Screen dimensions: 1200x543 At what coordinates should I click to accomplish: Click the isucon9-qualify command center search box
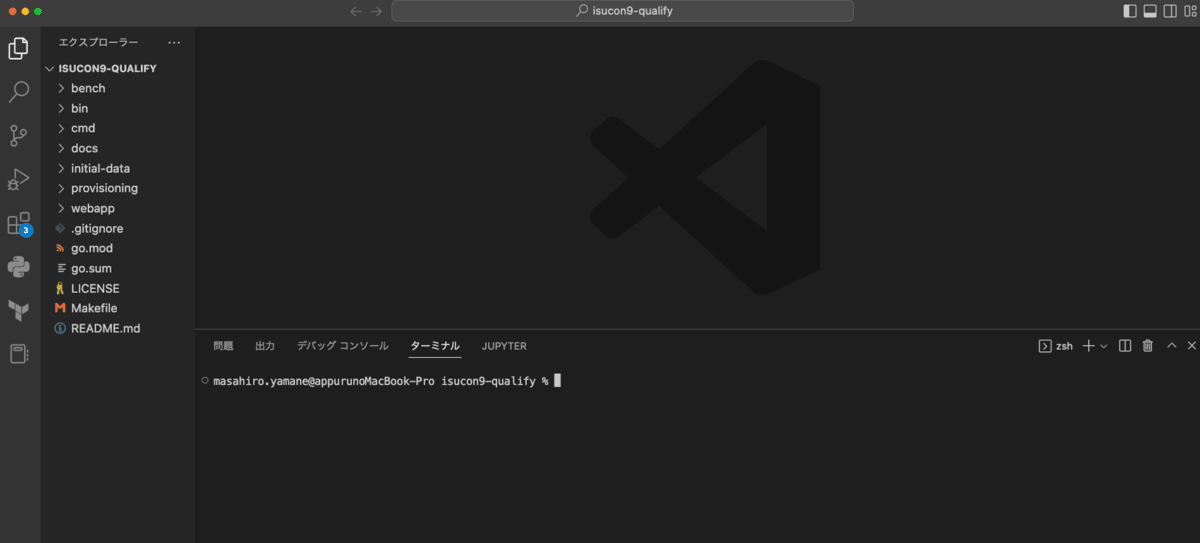(622, 11)
